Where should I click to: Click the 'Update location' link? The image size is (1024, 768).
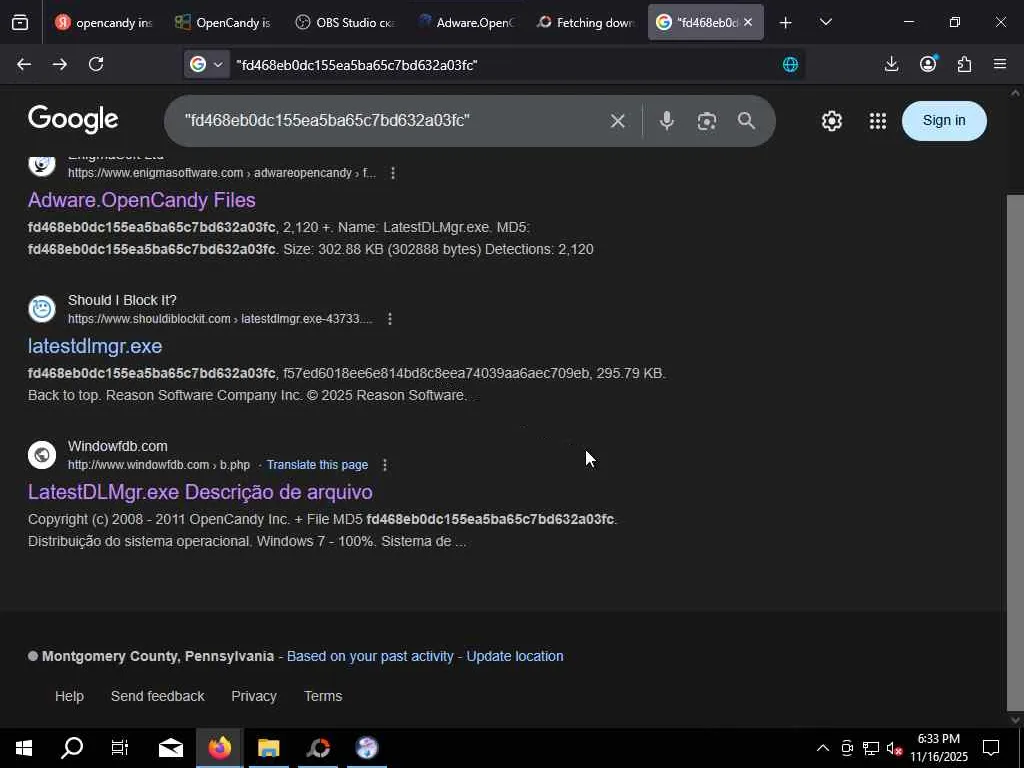(x=515, y=656)
